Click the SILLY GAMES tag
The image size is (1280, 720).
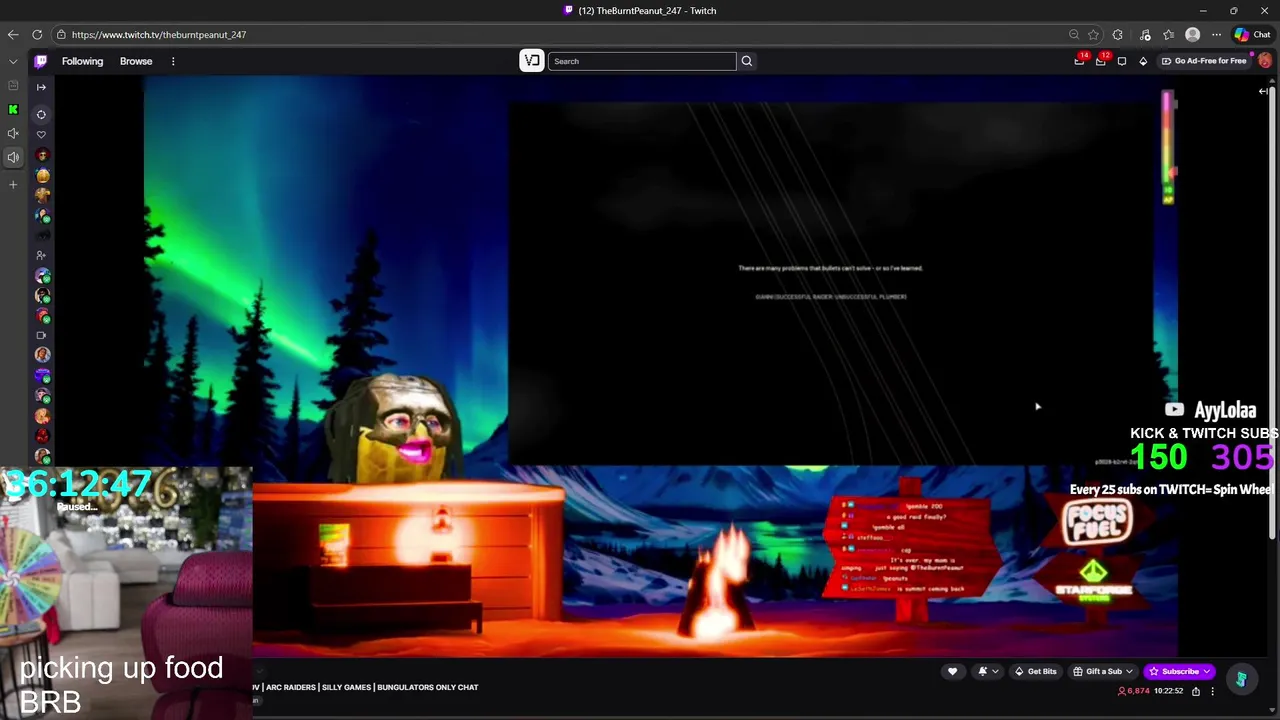tap(346, 687)
